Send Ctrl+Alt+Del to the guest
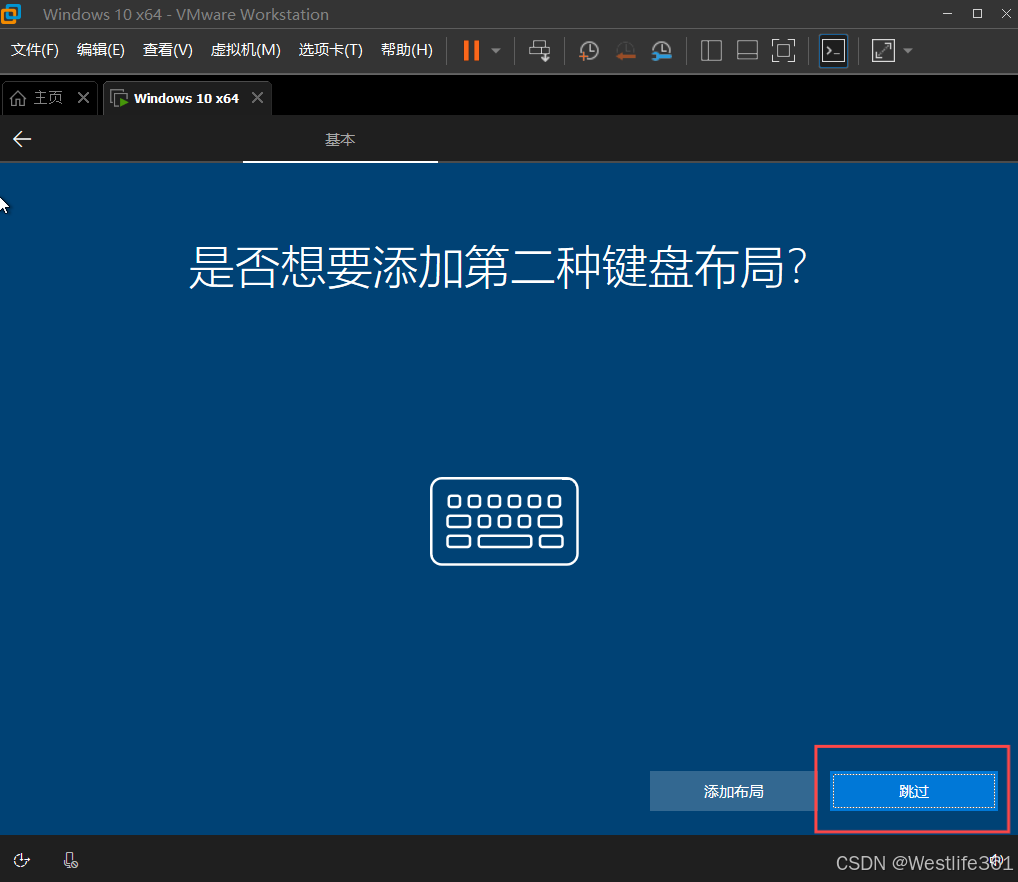 [540, 50]
